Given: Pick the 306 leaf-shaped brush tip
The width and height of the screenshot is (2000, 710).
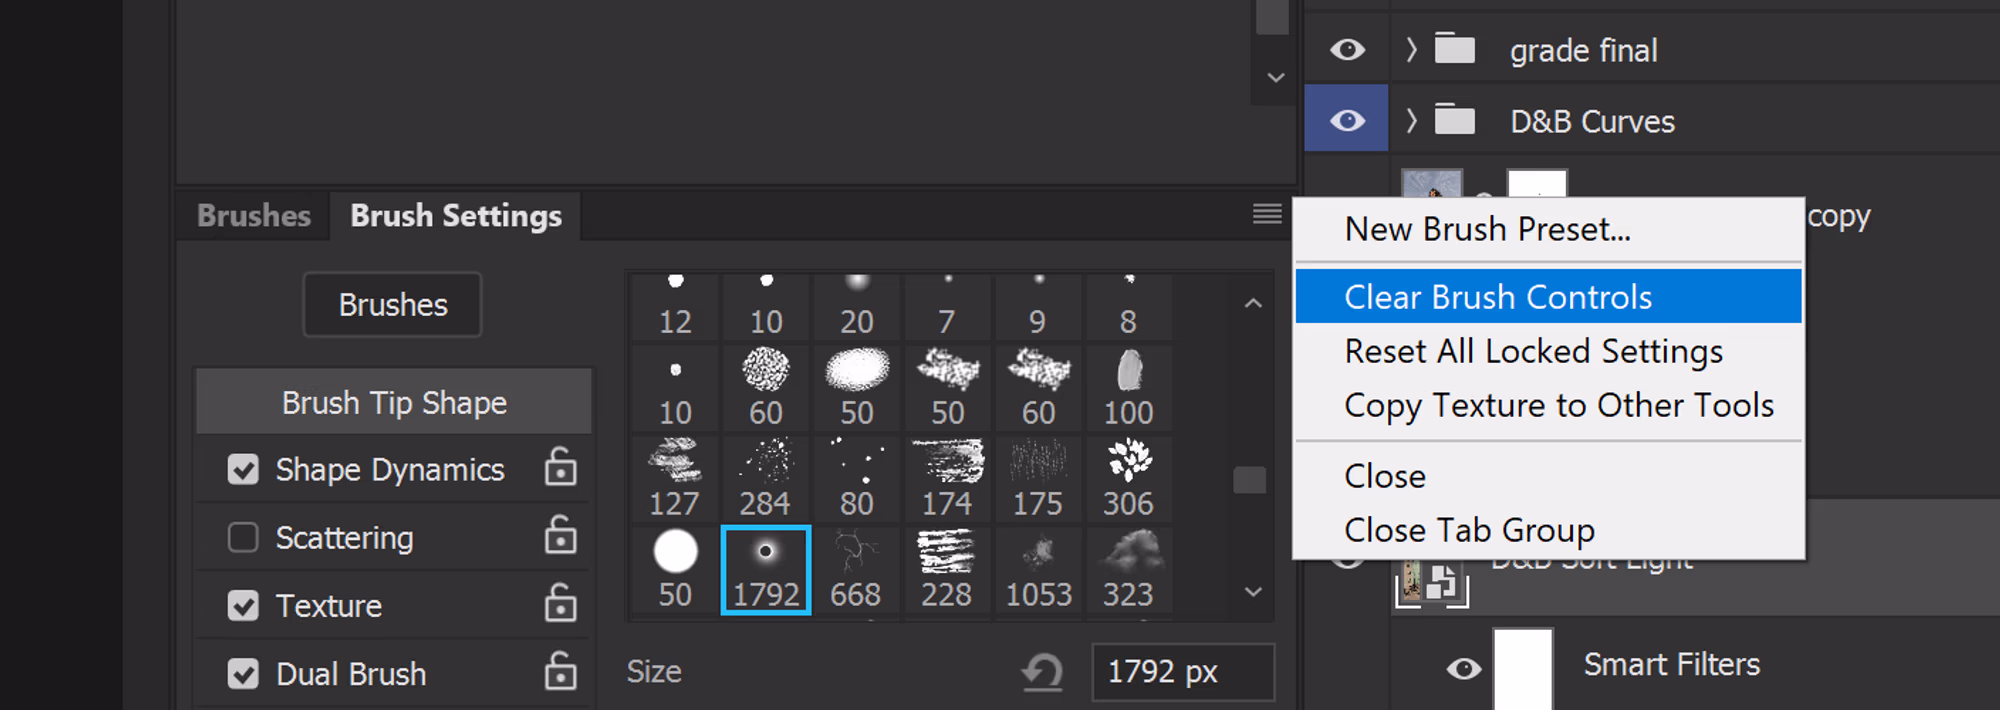Looking at the screenshot, I should click(x=1128, y=478).
